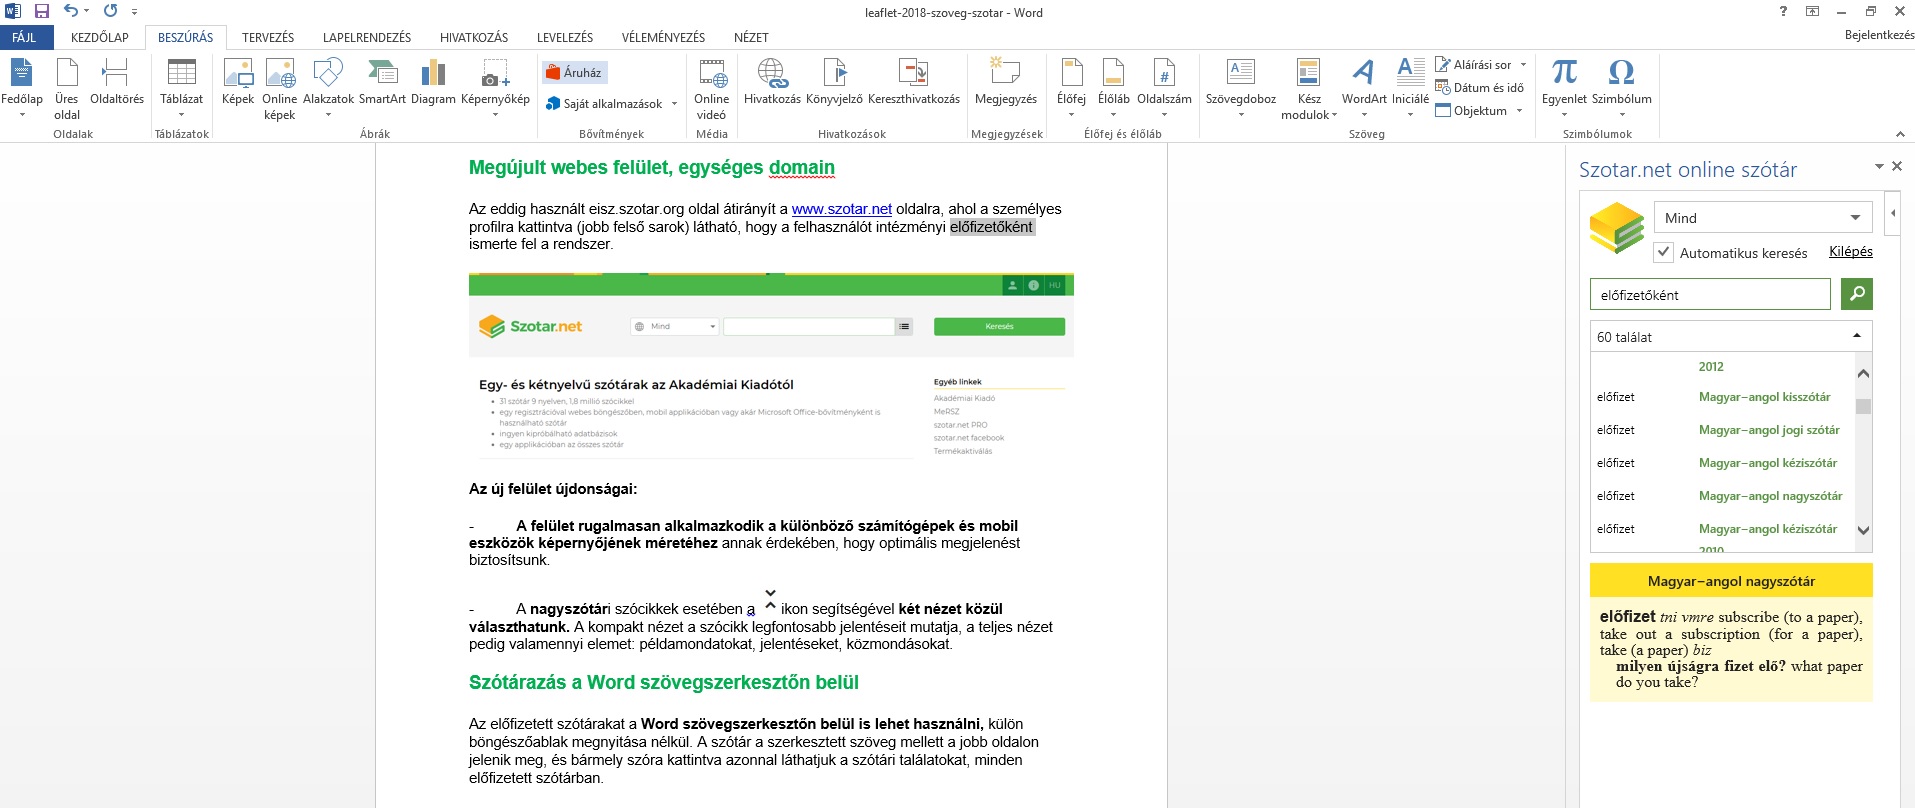1915x808 pixels.
Task: Collapse the 60 találat results list
Action: pyautogui.click(x=1856, y=337)
